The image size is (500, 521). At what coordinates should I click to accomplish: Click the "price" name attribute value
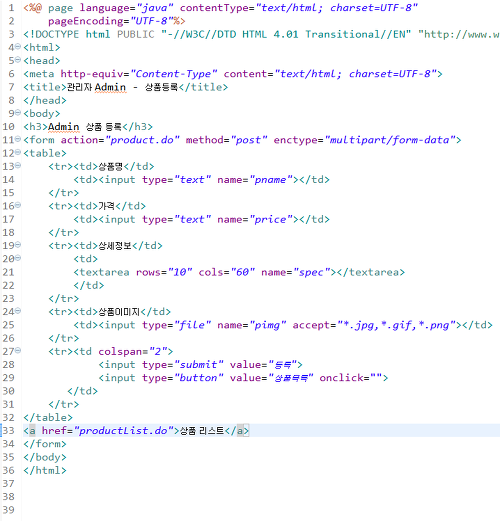coord(271,219)
